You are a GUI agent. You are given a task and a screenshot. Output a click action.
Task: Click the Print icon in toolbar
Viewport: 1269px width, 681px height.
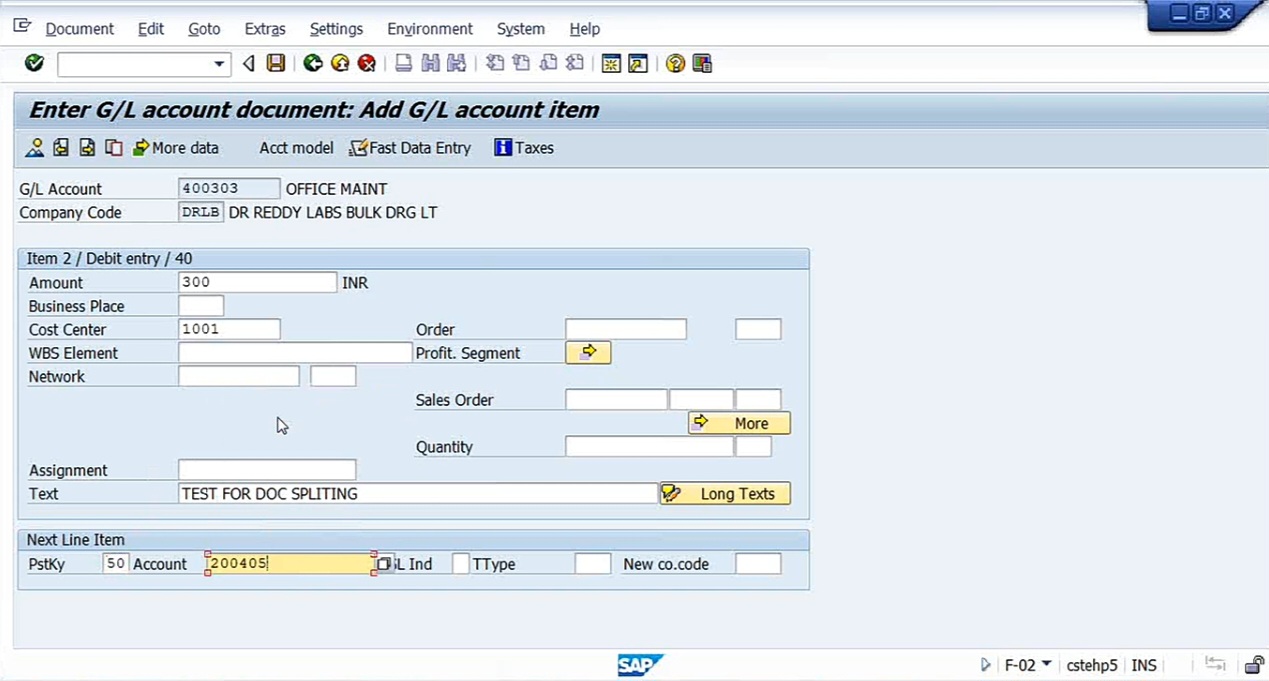point(403,64)
